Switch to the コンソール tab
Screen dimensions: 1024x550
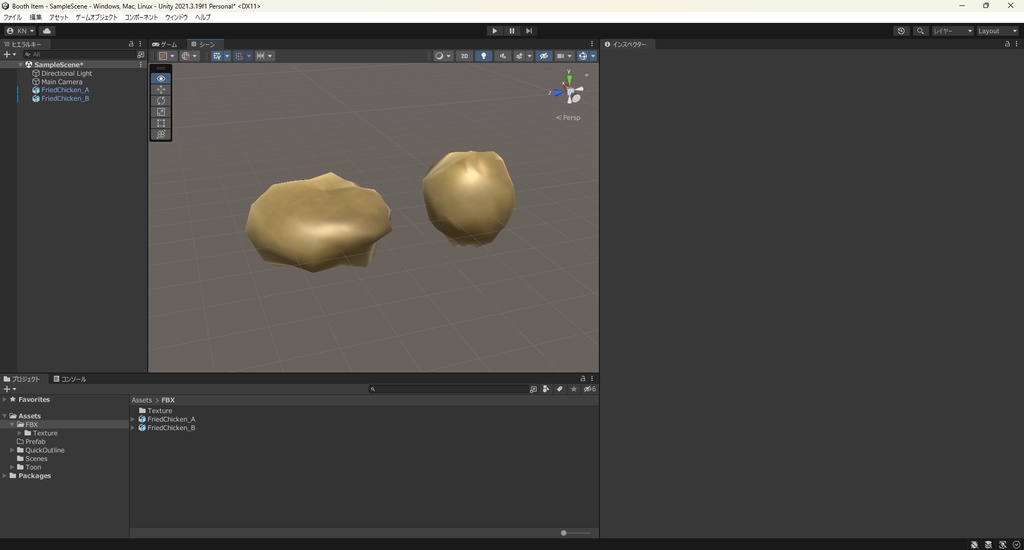pyautogui.click(x=70, y=379)
